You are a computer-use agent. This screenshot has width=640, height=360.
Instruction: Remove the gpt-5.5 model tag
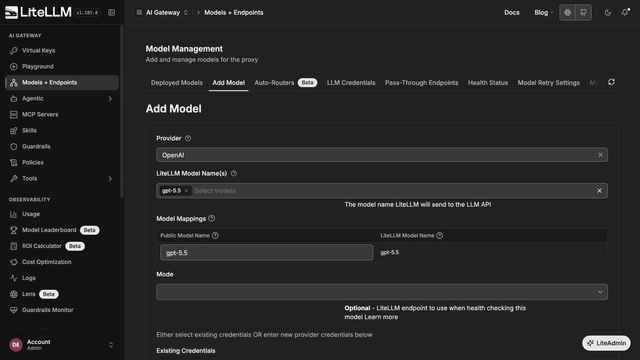tap(186, 191)
